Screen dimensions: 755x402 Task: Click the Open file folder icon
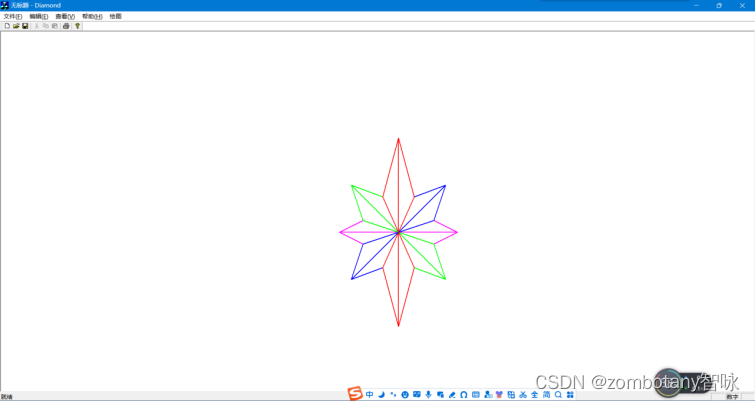point(16,26)
